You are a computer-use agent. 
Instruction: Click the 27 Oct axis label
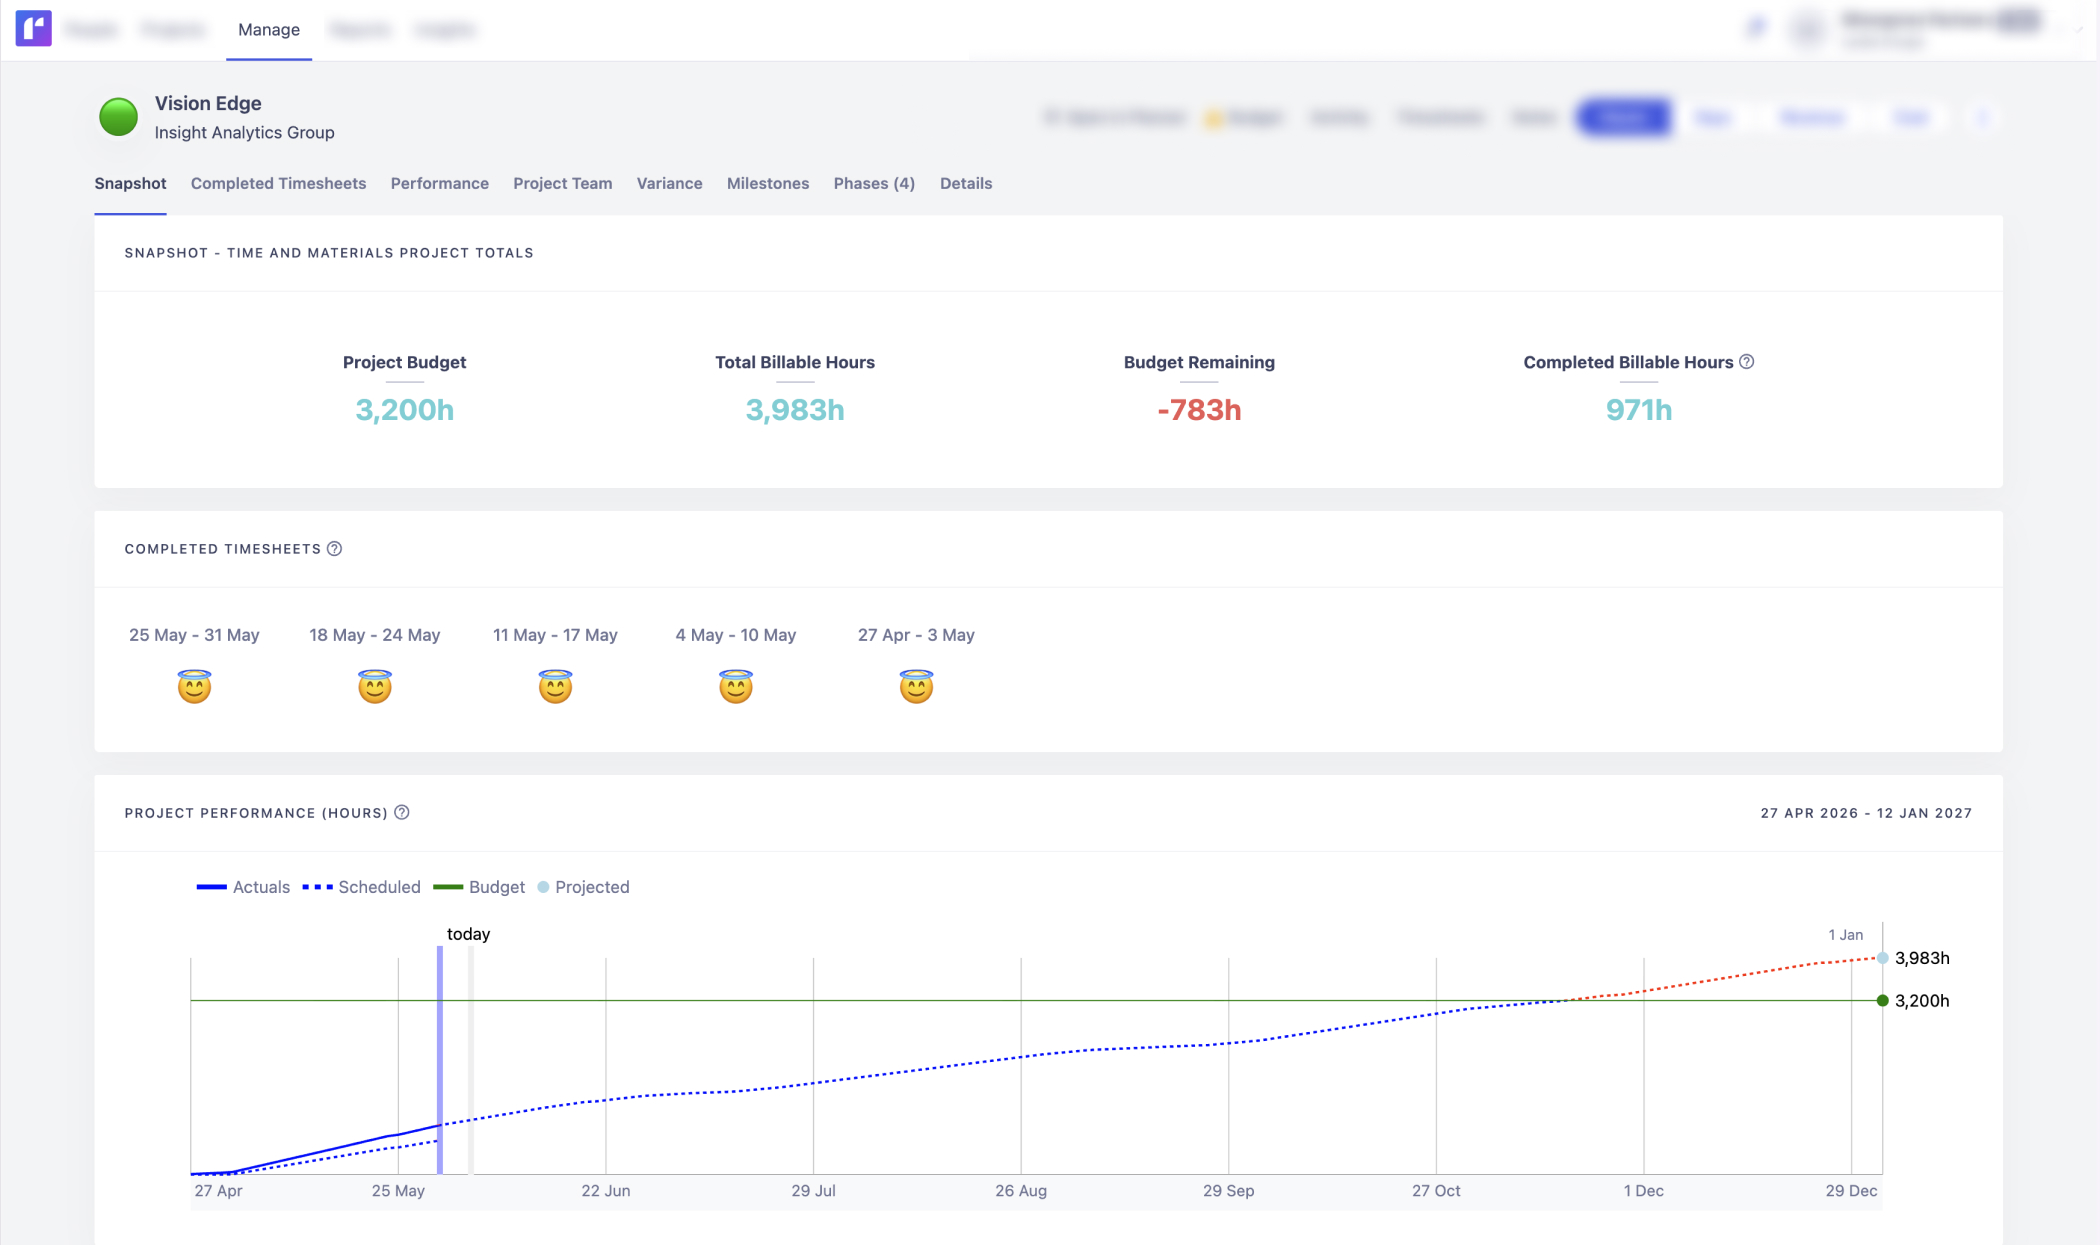pos(1436,1191)
